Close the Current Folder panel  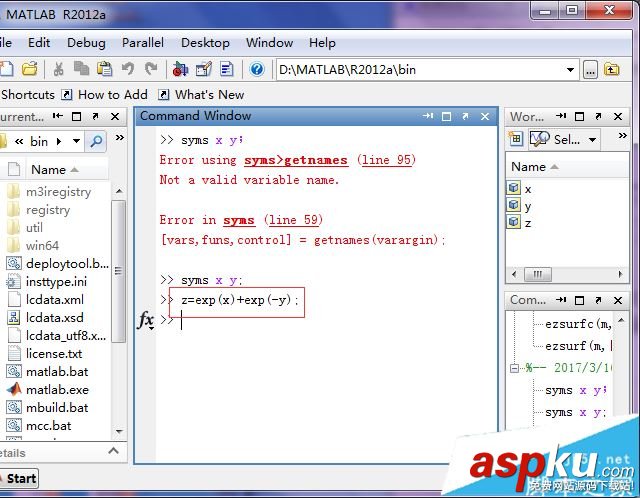coord(115,117)
